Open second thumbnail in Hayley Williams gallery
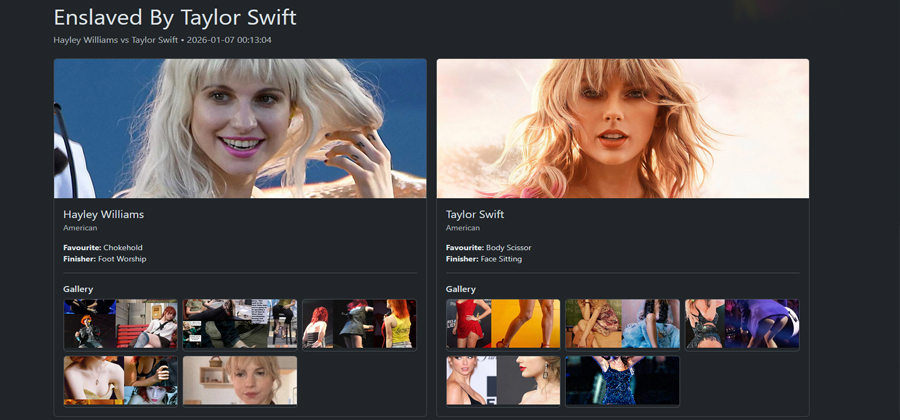The image size is (900, 420). click(240, 324)
